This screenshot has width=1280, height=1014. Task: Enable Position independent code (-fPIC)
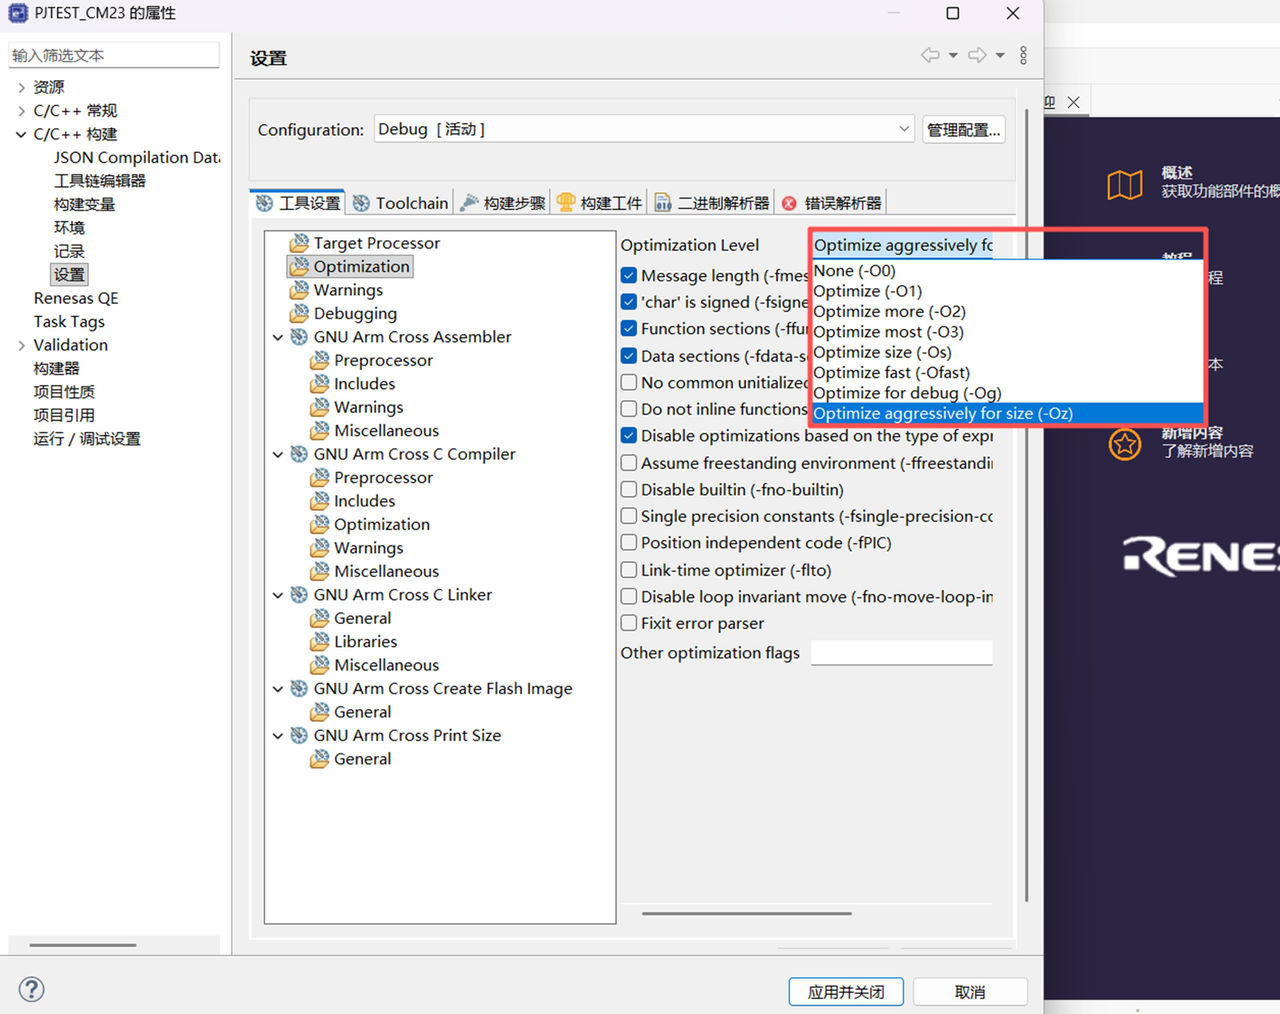pyautogui.click(x=629, y=543)
